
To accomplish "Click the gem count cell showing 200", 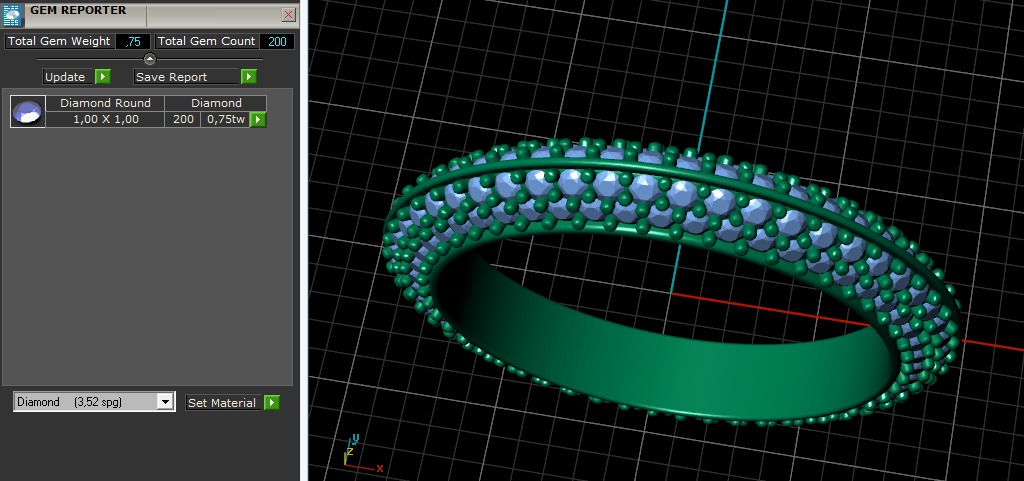I will [x=183, y=119].
